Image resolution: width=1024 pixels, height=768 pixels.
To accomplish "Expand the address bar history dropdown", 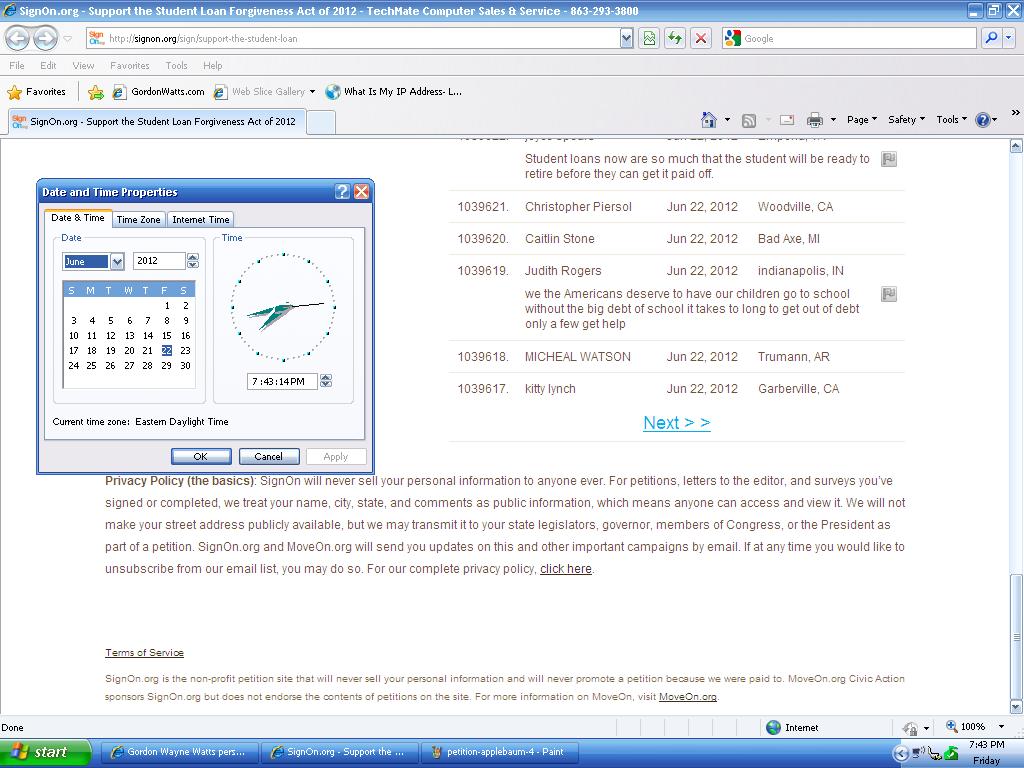I will coord(626,39).
